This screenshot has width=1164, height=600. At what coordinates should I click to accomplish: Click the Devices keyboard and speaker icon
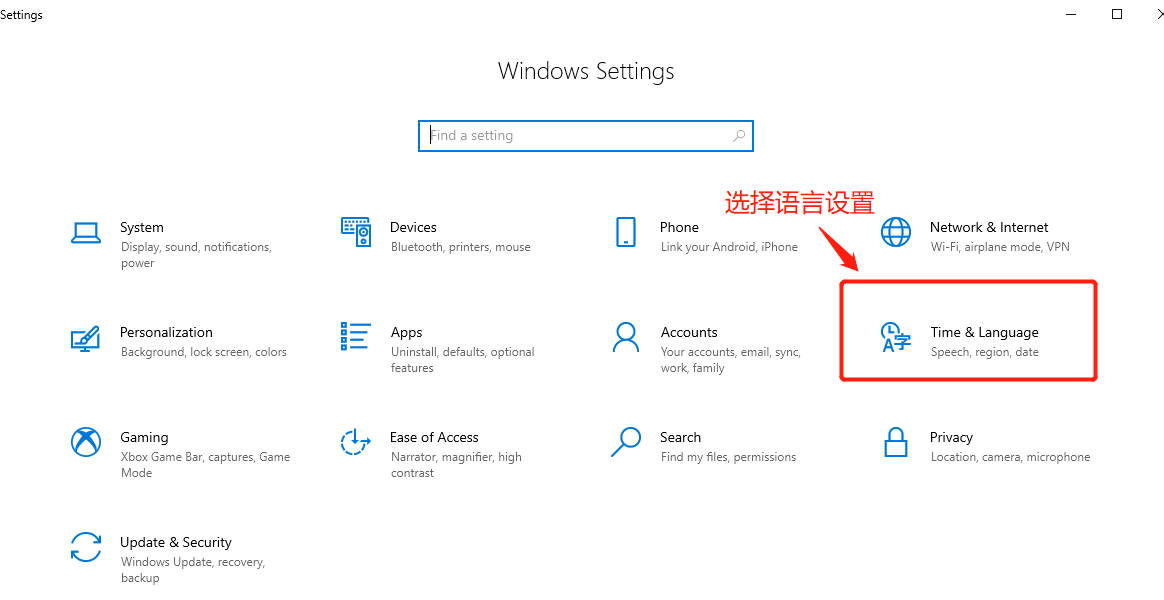pyautogui.click(x=356, y=232)
